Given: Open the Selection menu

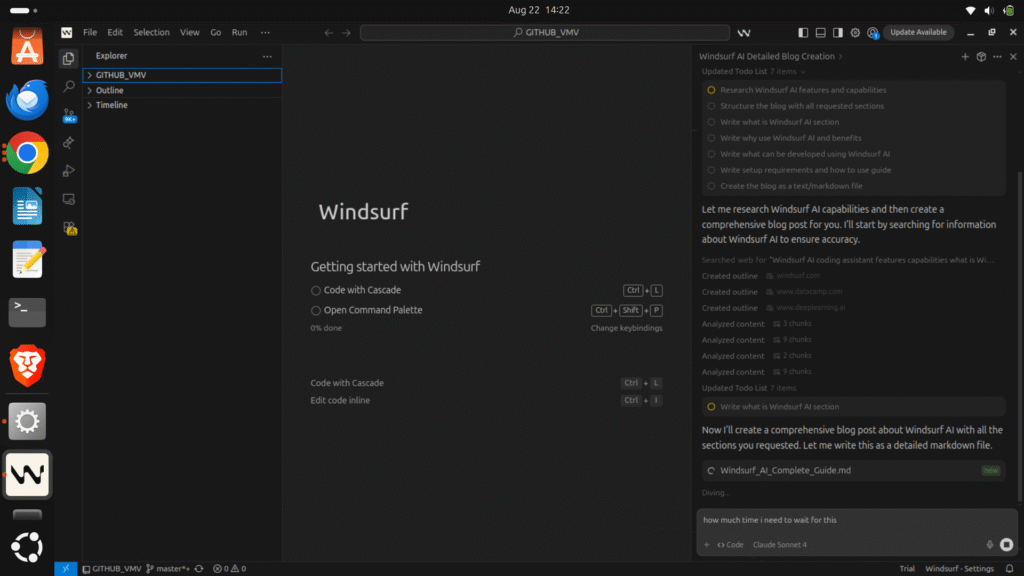Looking at the screenshot, I should (152, 33).
